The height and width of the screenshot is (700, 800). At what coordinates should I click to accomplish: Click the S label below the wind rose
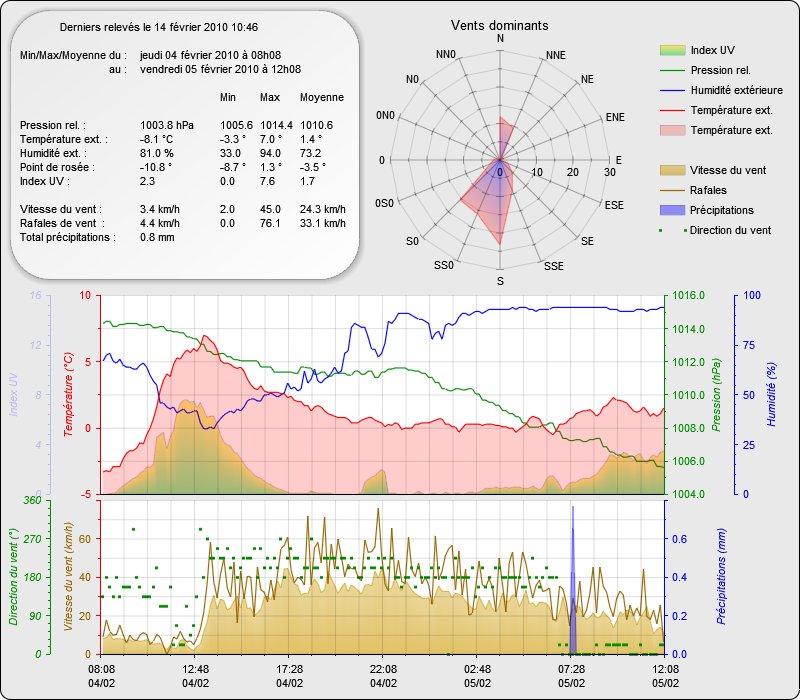click(x=500, y=281)
